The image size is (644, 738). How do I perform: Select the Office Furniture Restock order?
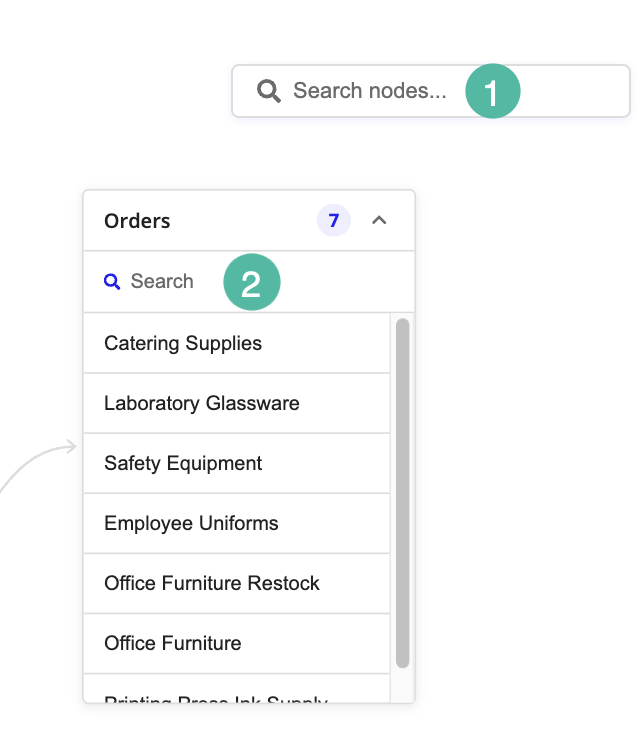237,583
